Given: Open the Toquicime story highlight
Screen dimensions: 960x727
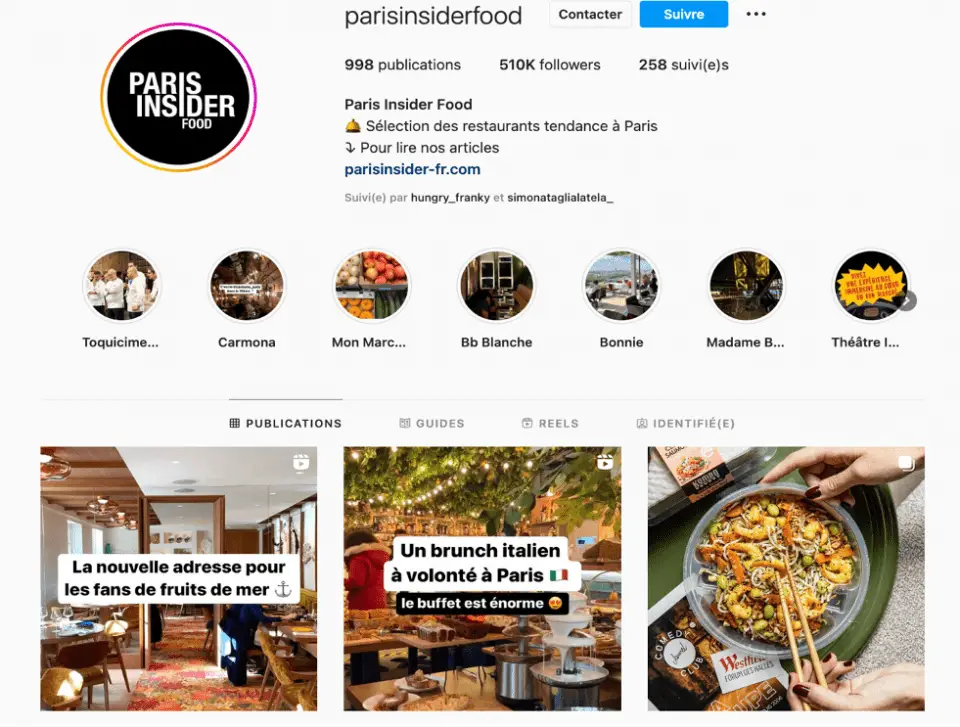Looking at the screenshot, I should pyautogui.click(x=121, y=285).
